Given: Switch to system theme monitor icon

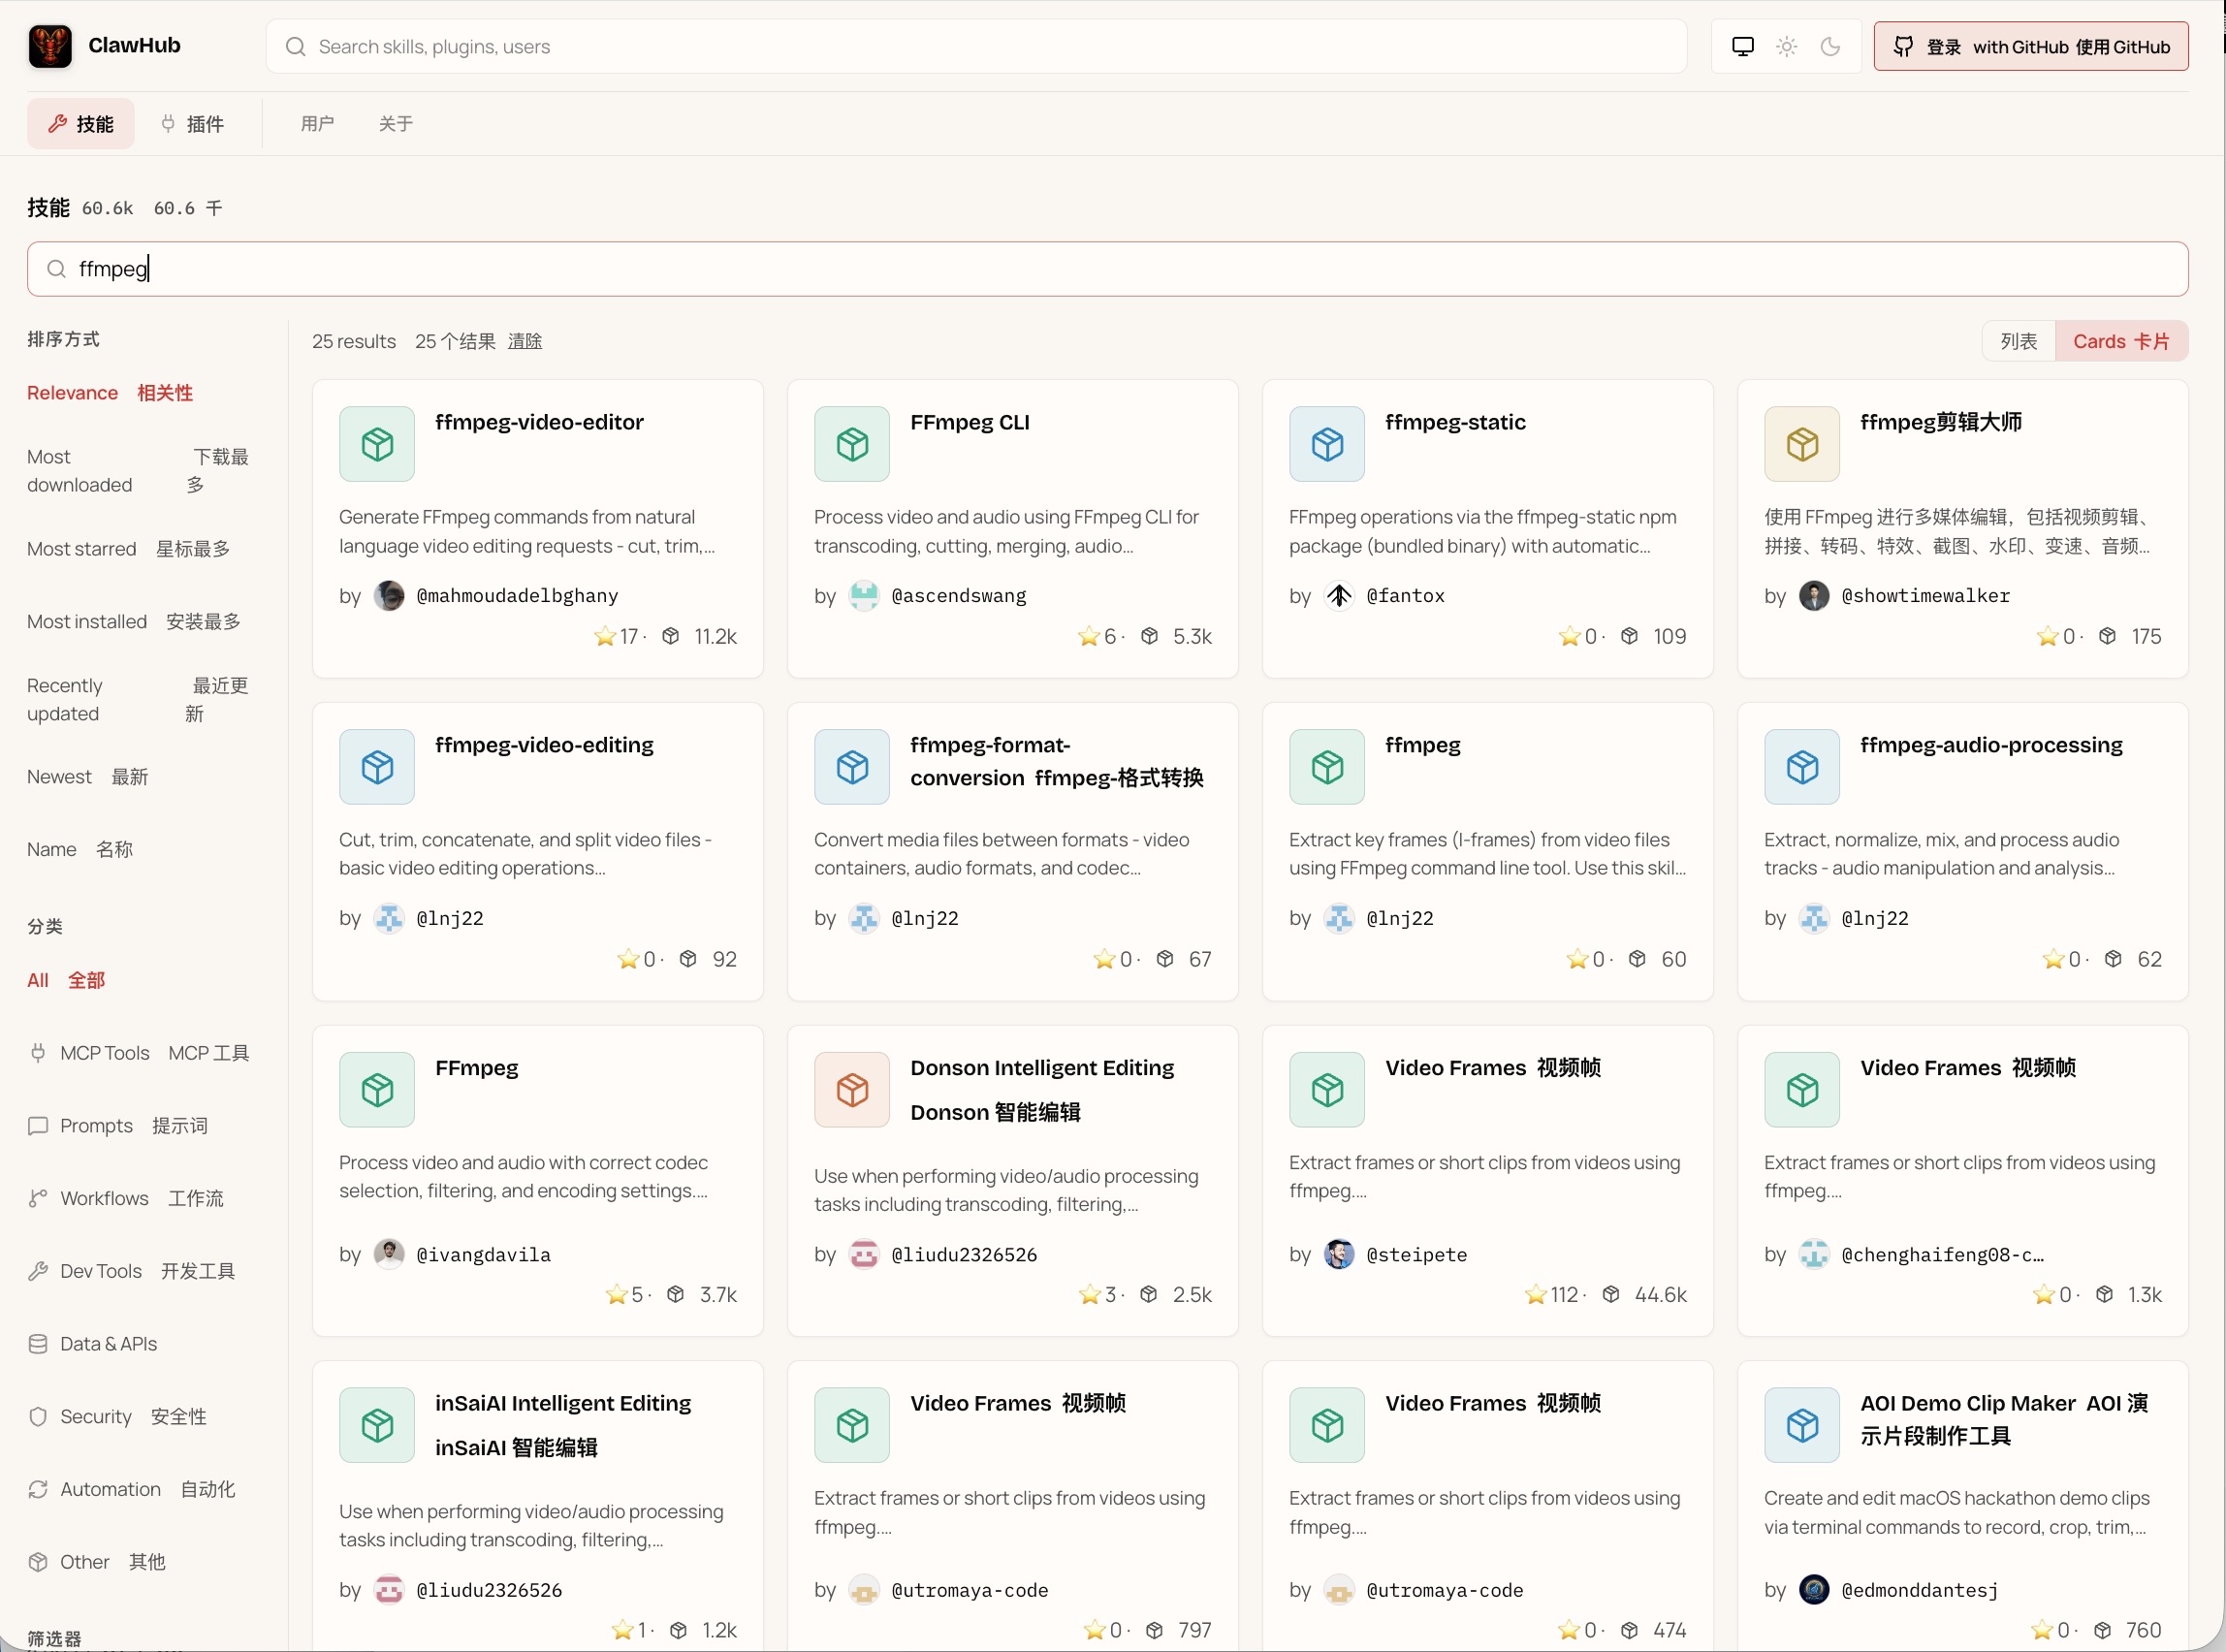Looking at the screenshot, I should pos(1743,46).
